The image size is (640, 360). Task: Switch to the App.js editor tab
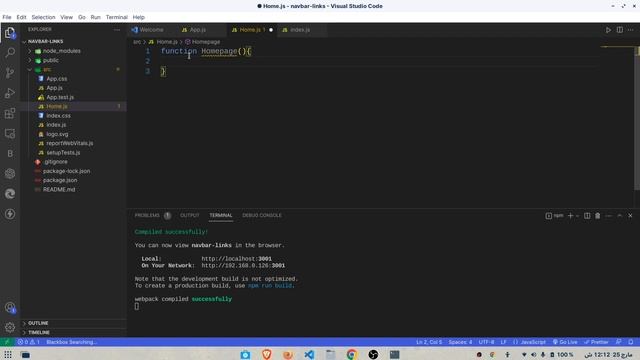(x=198, y=30)
